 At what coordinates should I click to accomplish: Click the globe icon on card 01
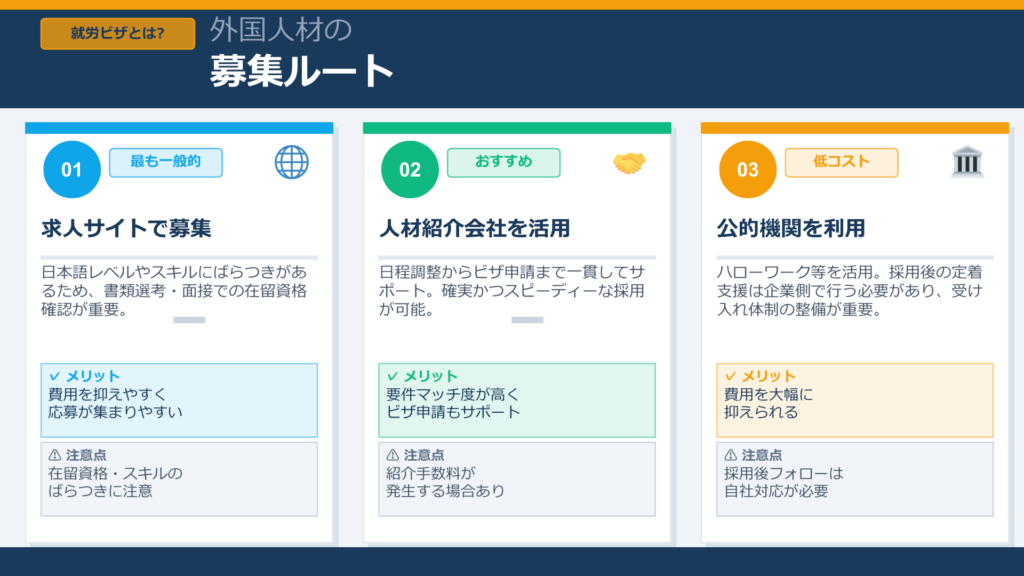pyautogui.click(x=291, y=162)
